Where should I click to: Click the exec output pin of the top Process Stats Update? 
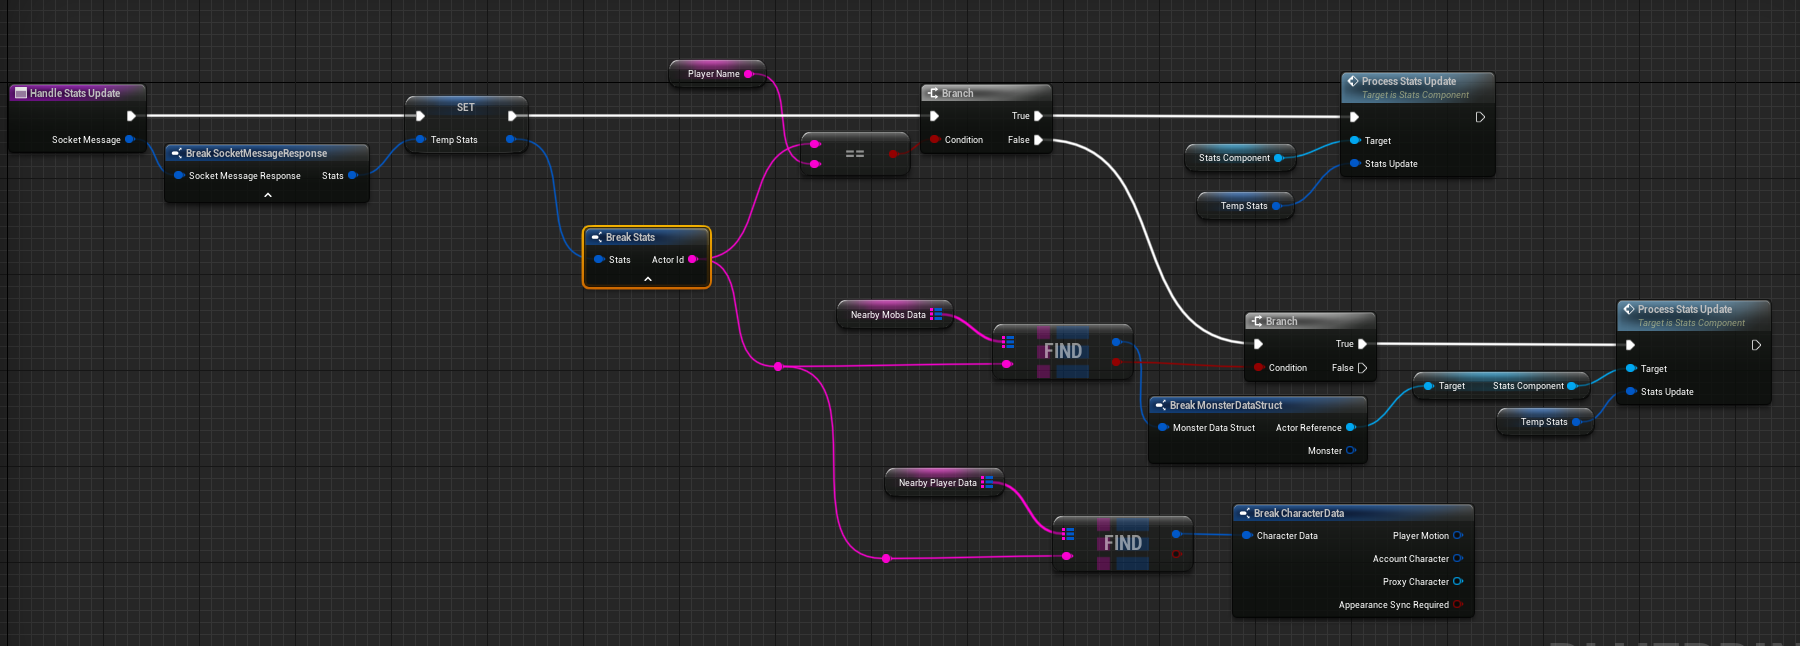[x=1480, y=117]
